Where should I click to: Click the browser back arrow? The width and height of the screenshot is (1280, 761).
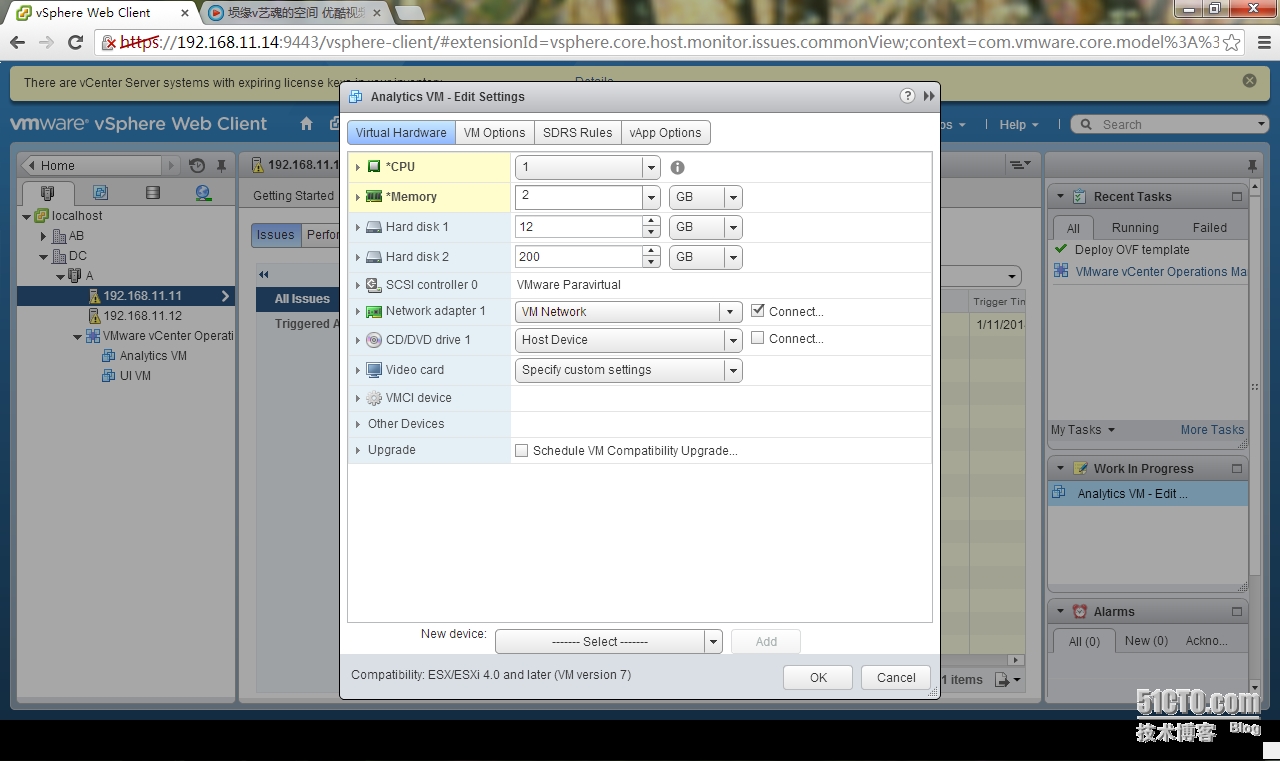point(17,42)
